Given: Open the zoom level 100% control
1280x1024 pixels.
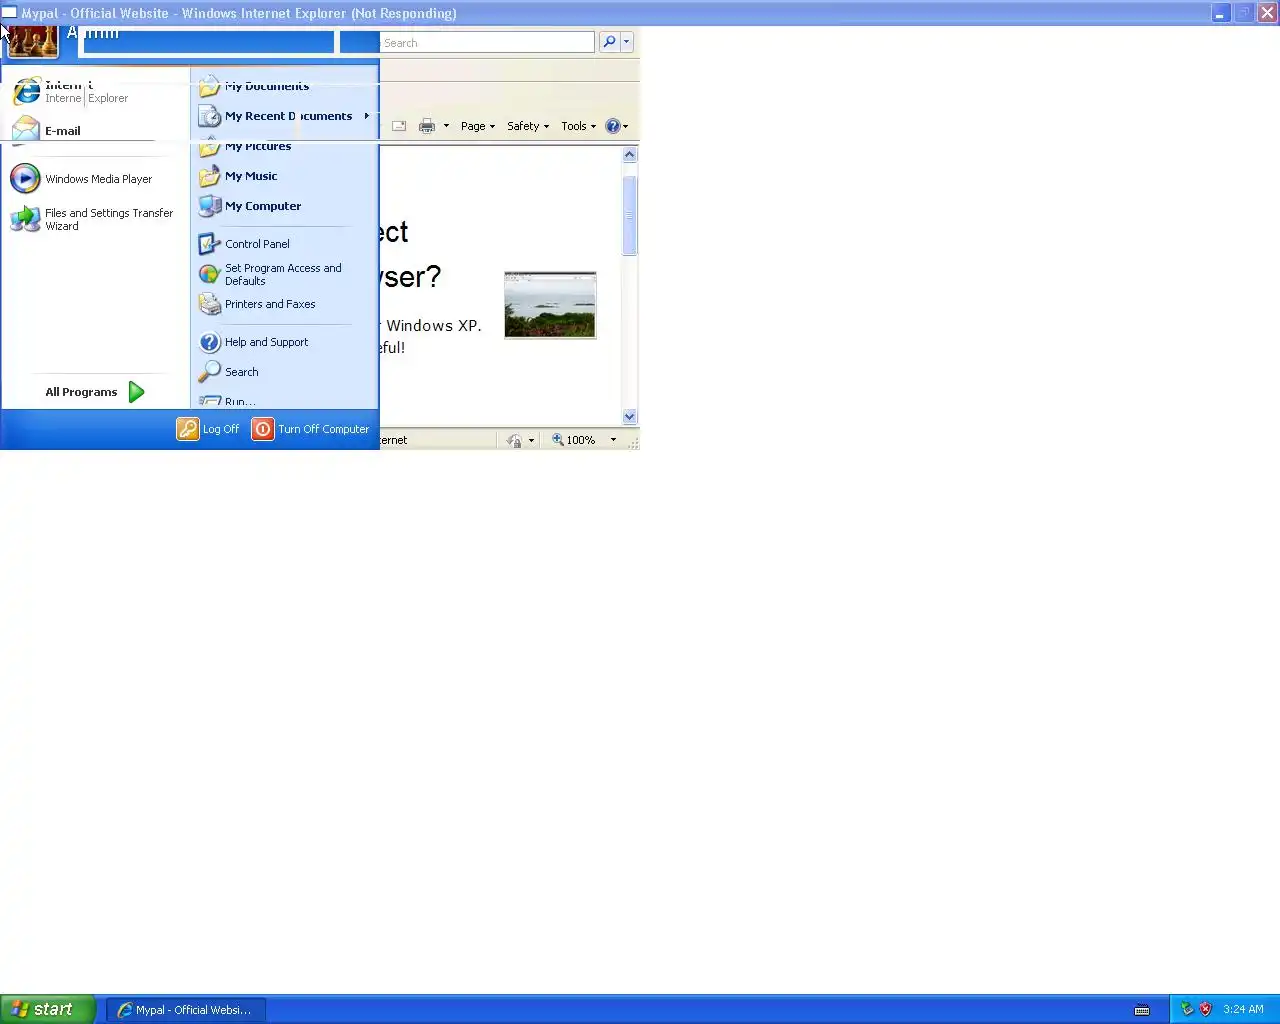Looking at the screenshot, I should (574, 440).
